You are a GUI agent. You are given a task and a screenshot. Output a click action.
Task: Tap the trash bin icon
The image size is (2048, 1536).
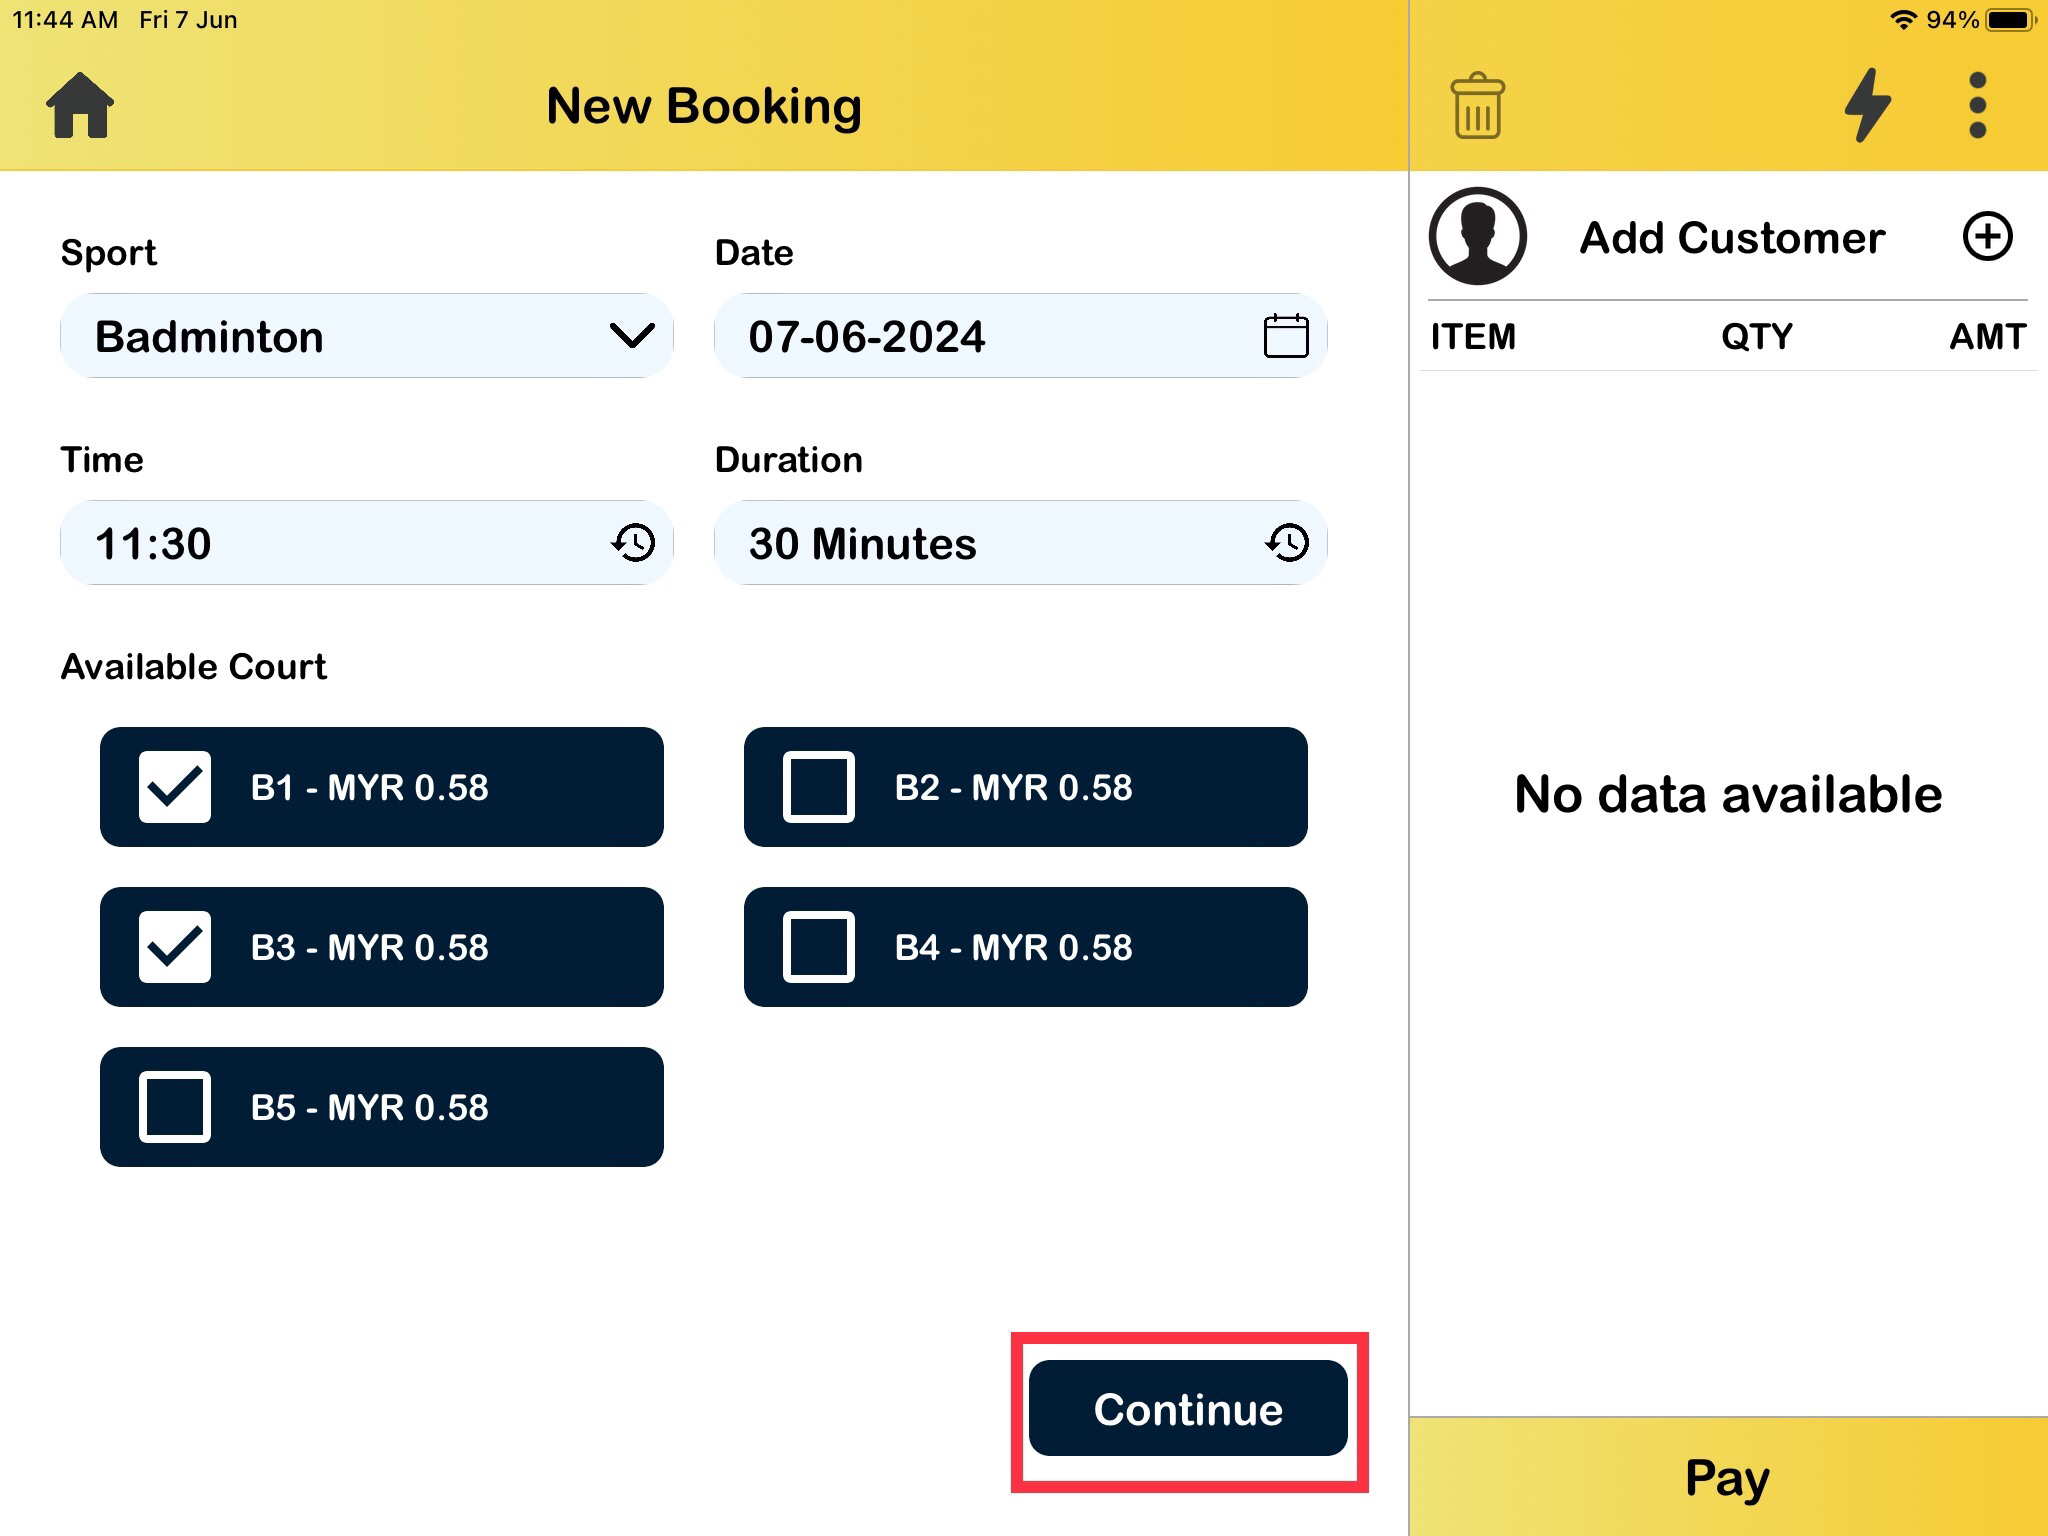point(1477,106)
